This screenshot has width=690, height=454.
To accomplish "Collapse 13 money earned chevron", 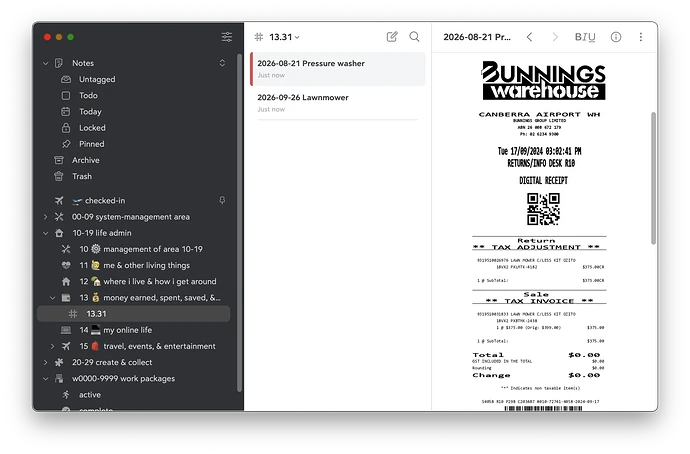I will (x=52, y=298).
